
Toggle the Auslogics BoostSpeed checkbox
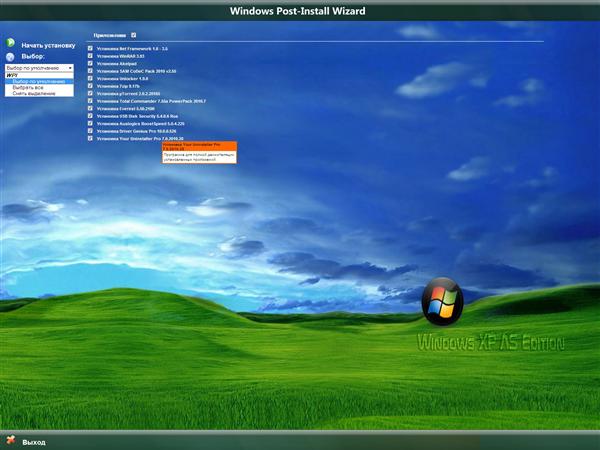90,123
